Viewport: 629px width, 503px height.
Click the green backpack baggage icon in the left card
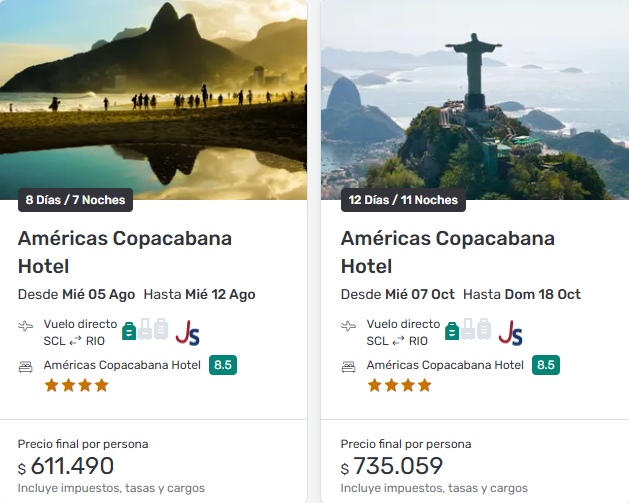tap(129, 330)
